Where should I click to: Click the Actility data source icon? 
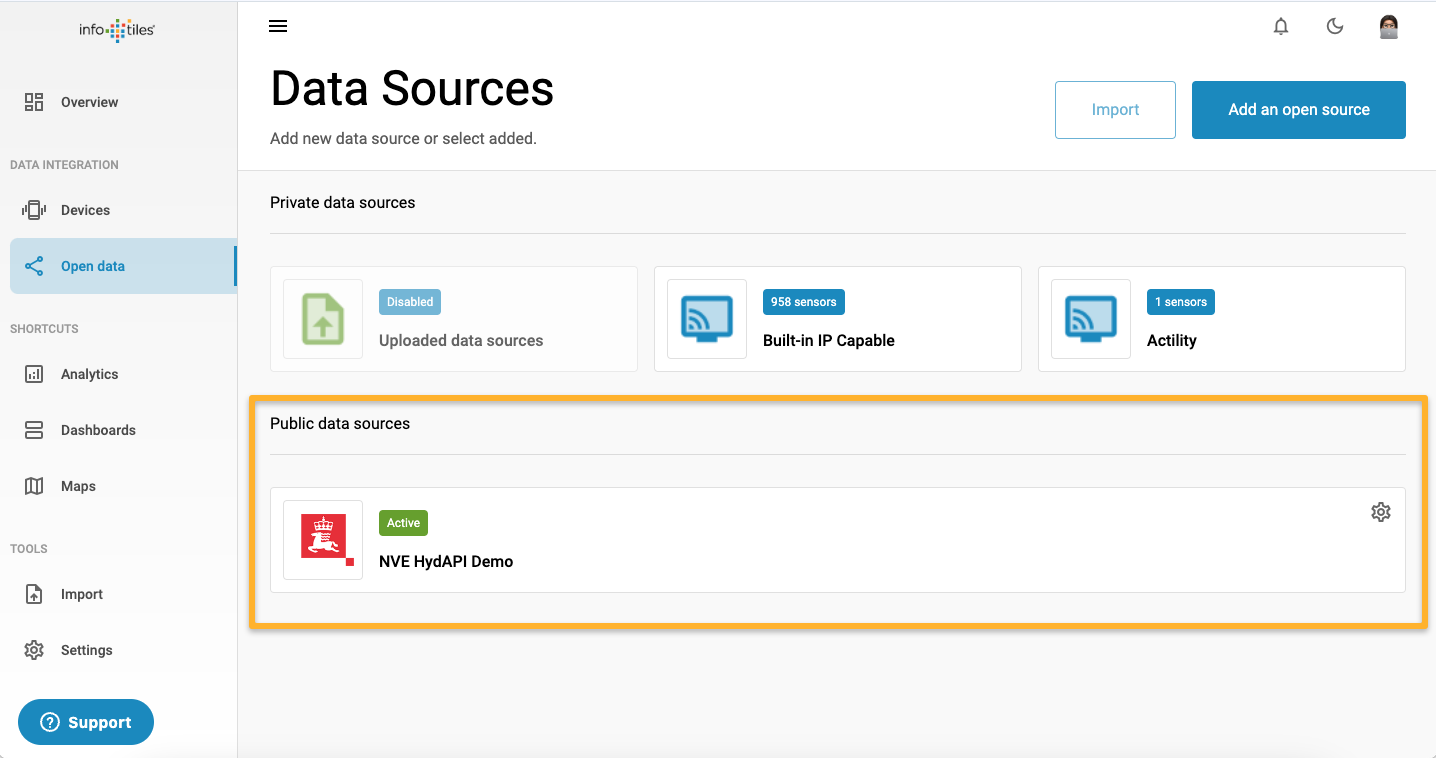click(1091, 319)
